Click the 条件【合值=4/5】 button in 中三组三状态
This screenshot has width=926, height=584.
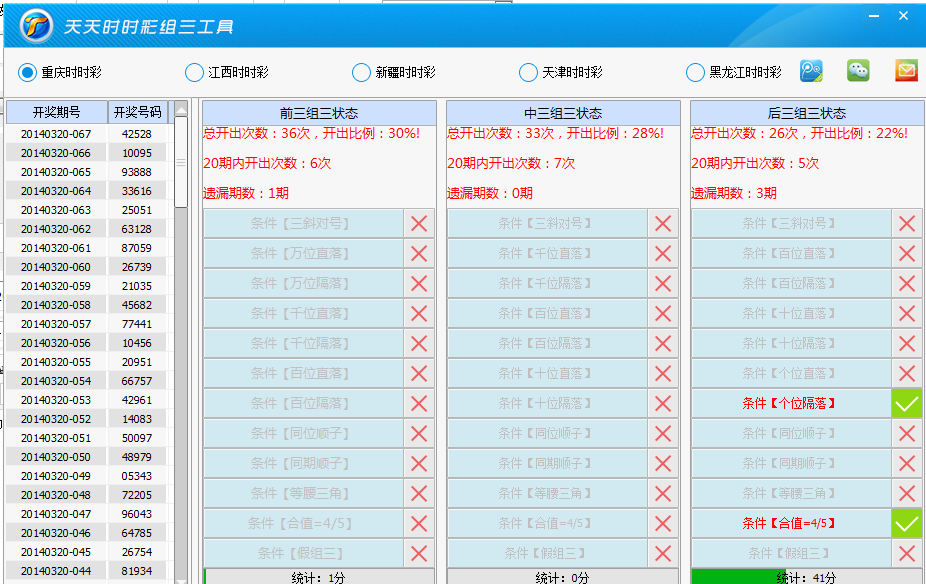pyautogui.click(x=545, y=523)
